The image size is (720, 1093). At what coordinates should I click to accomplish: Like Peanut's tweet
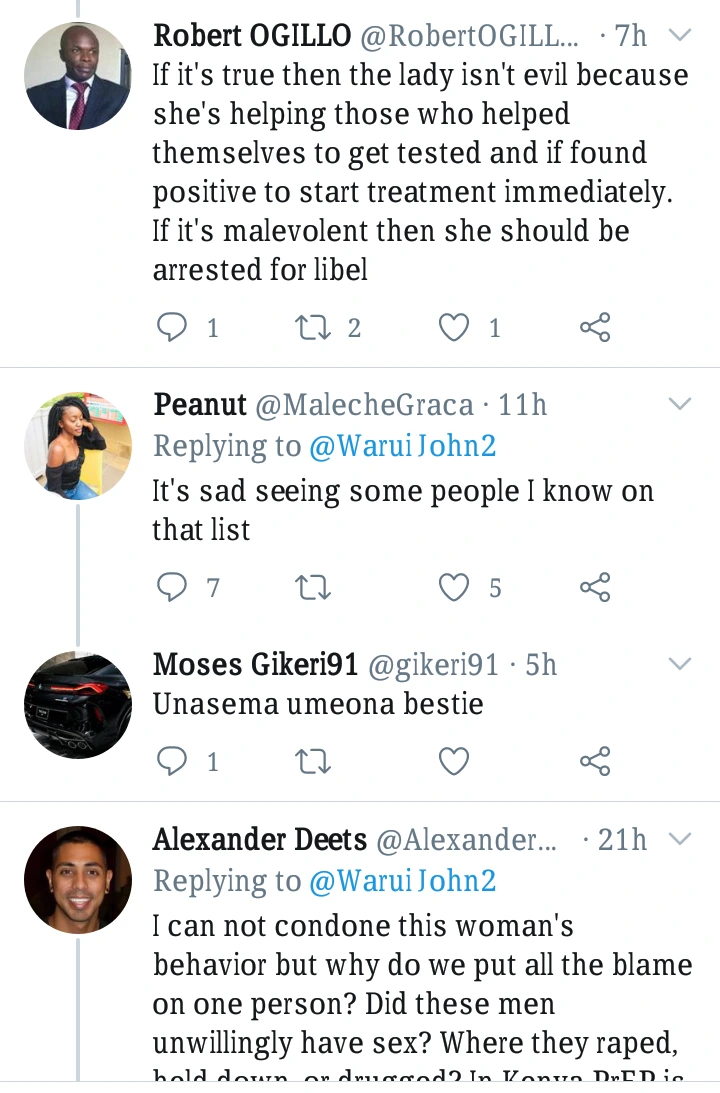453,588
